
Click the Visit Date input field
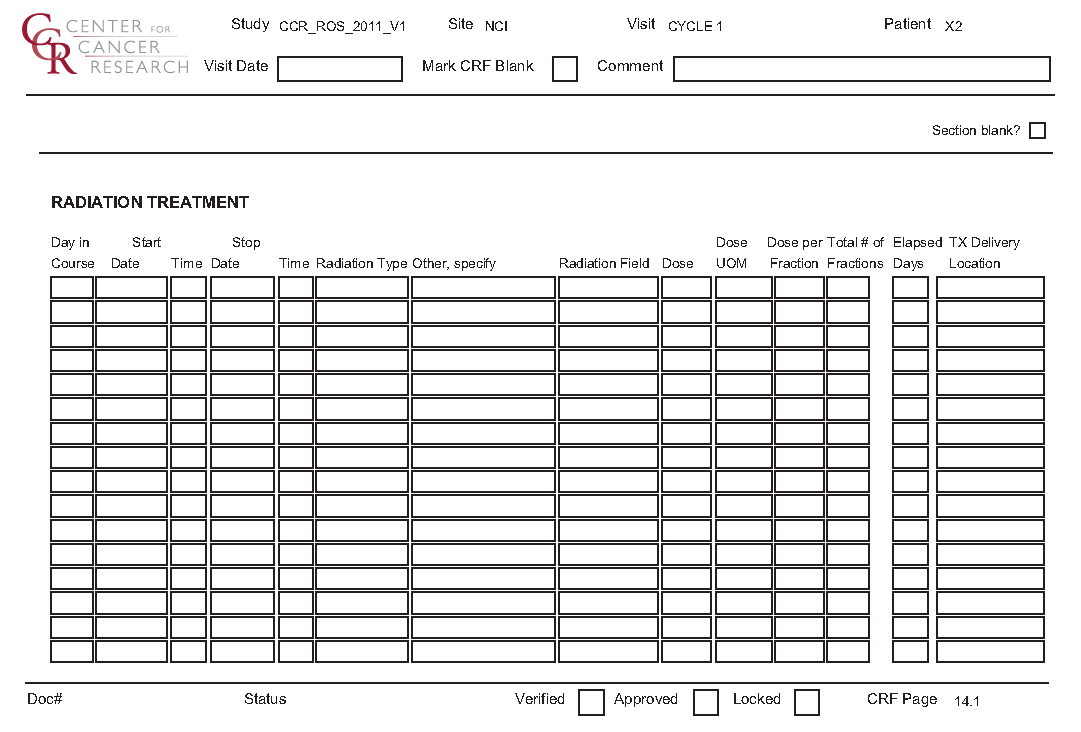pos(340,69)
